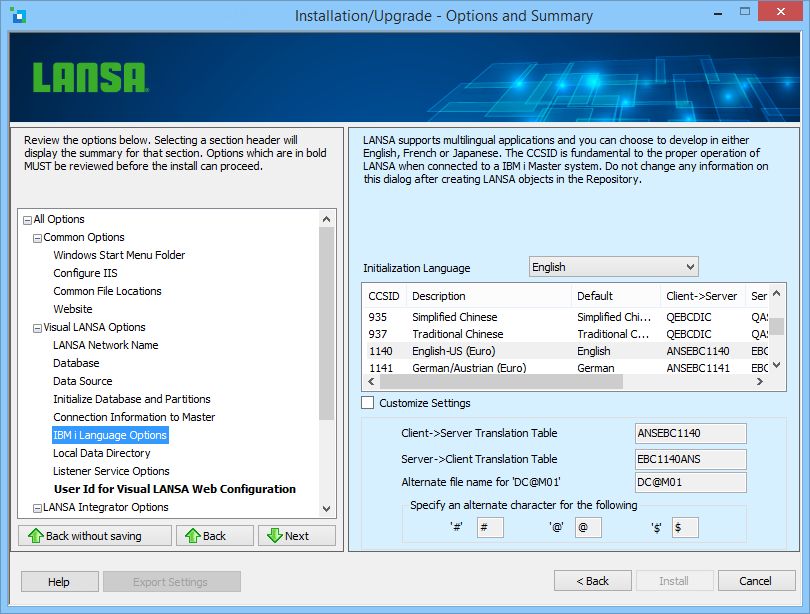Enable the Customize Settings checkbox

tap(367, 403)
